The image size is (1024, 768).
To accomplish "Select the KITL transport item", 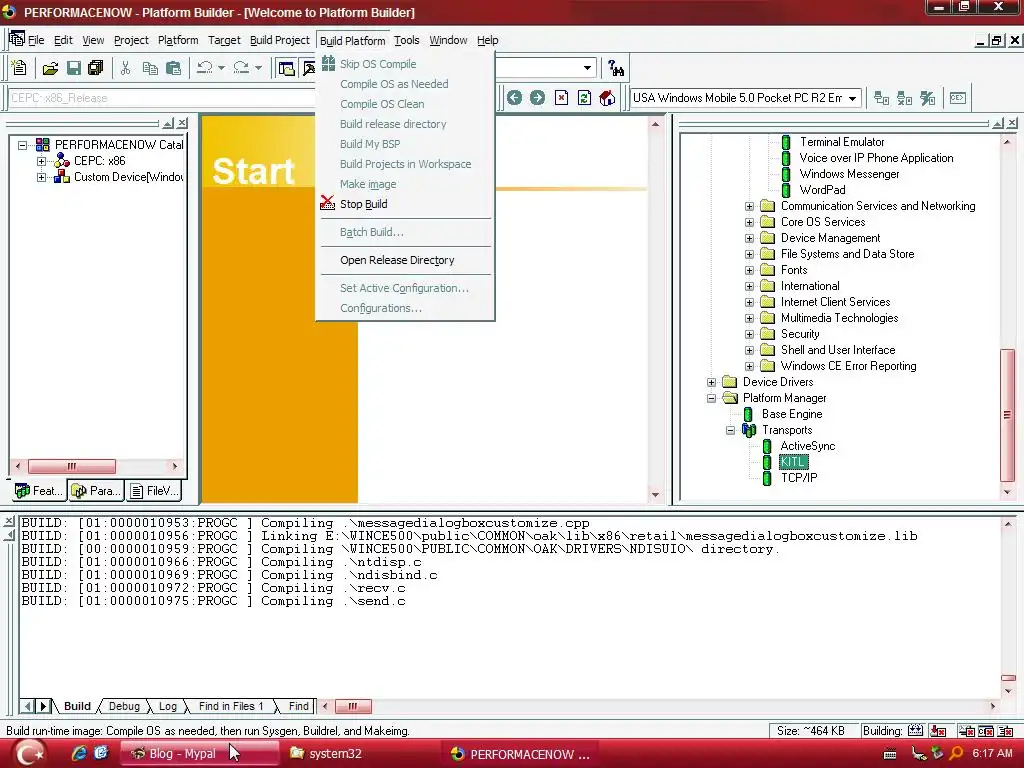I will coord(793,462).
